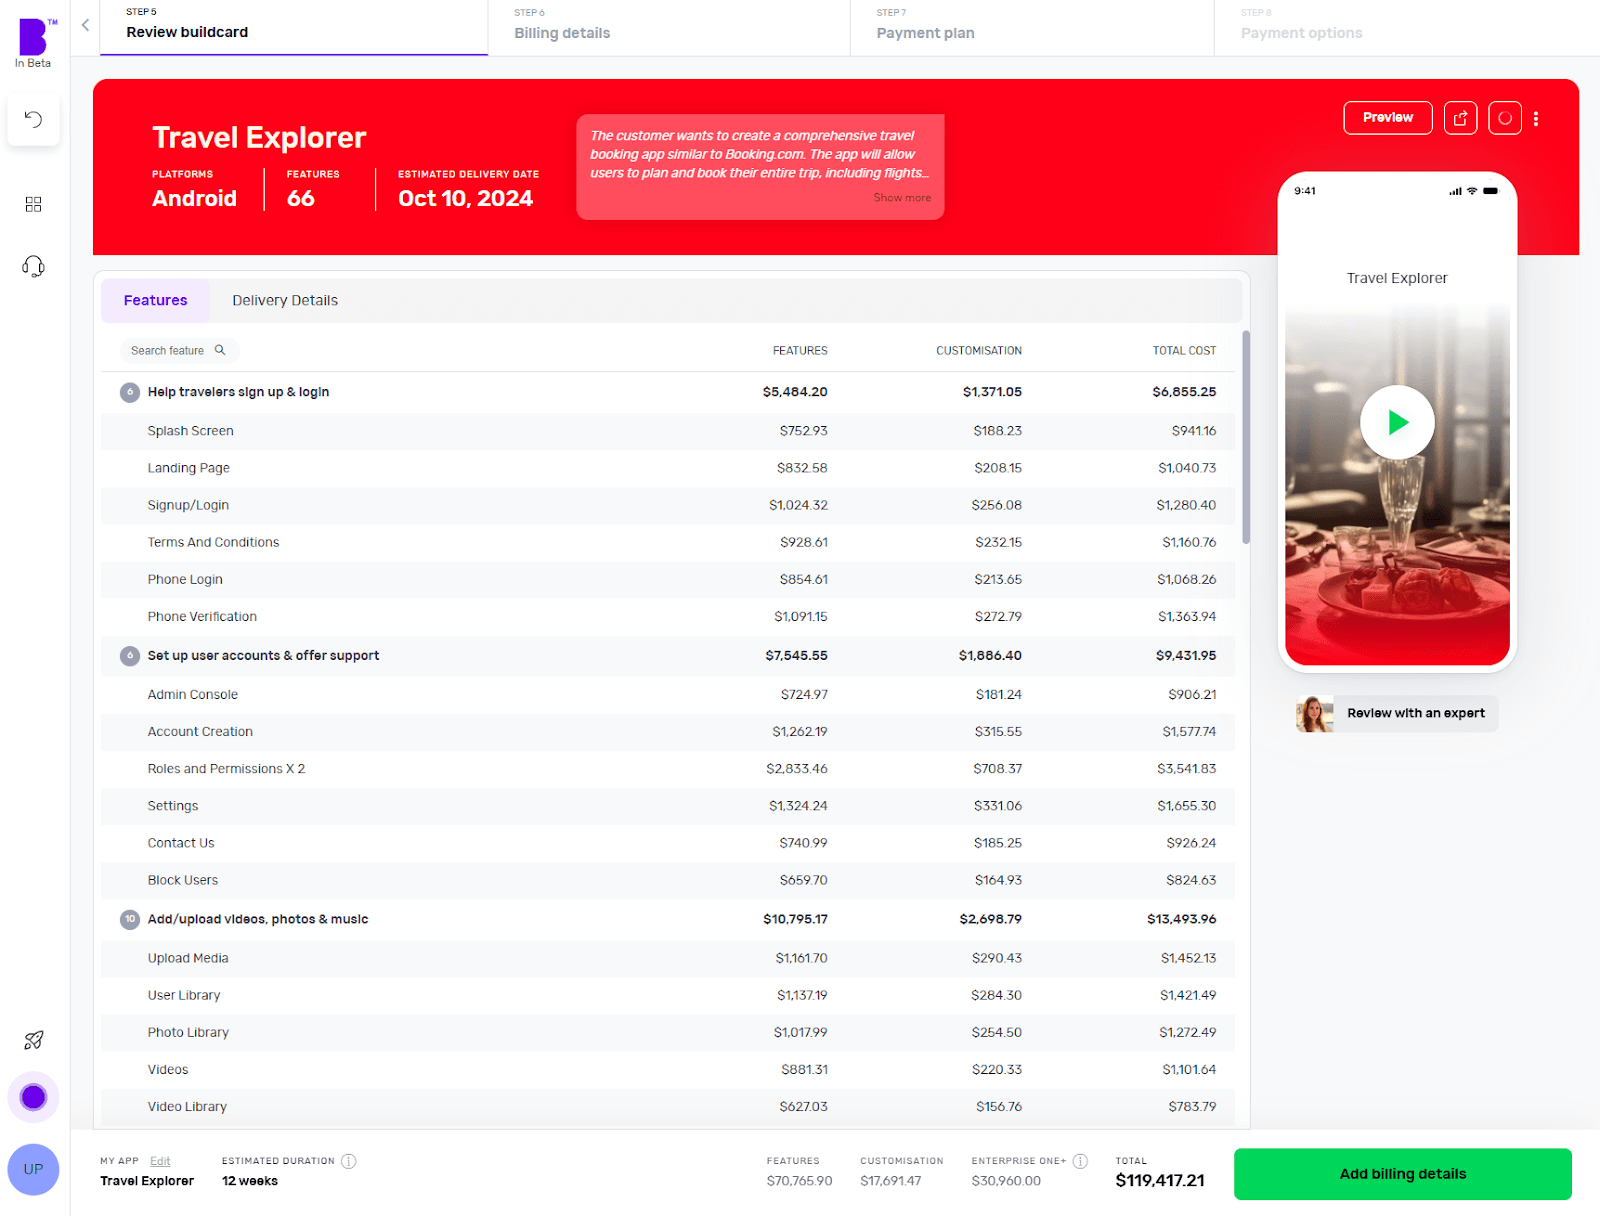The width and height of the screenshot is (1600, 1216).
Task: Click the Oct 10, 2024 delivery date
Action: pyautogui.click(x=465, y=198)
